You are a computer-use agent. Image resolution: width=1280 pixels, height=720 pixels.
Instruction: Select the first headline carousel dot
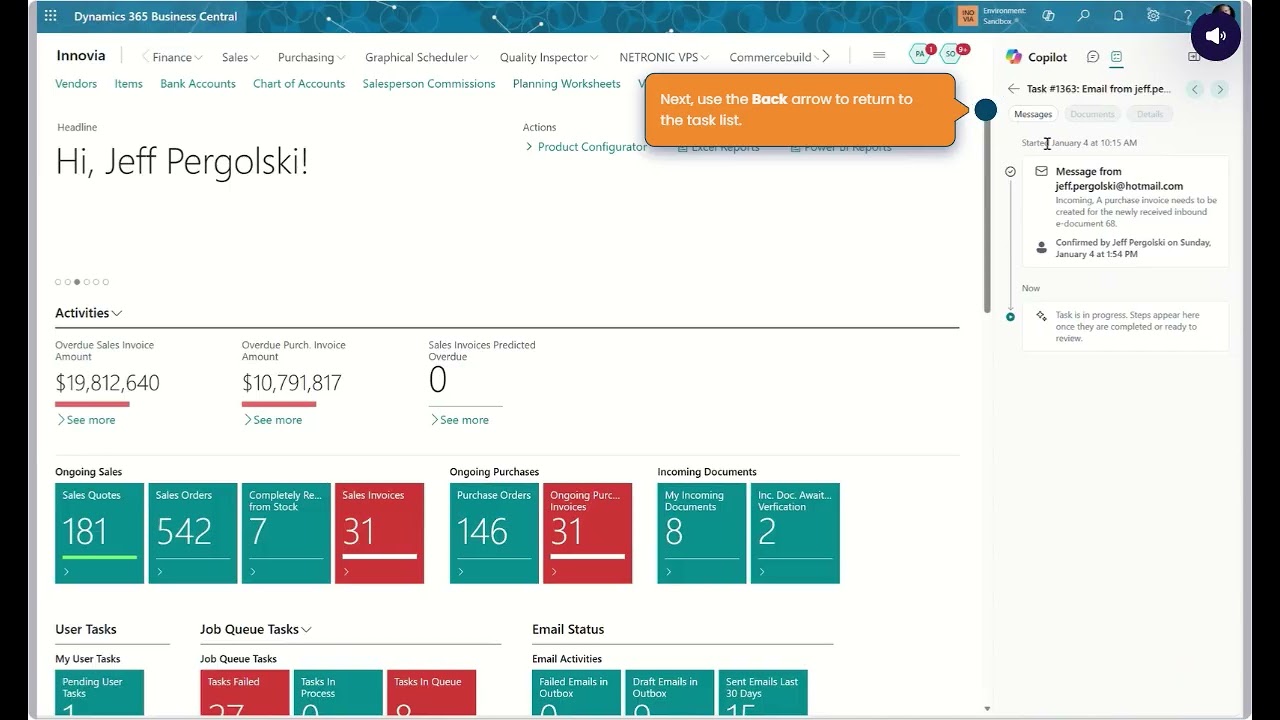tap(58, 282)
